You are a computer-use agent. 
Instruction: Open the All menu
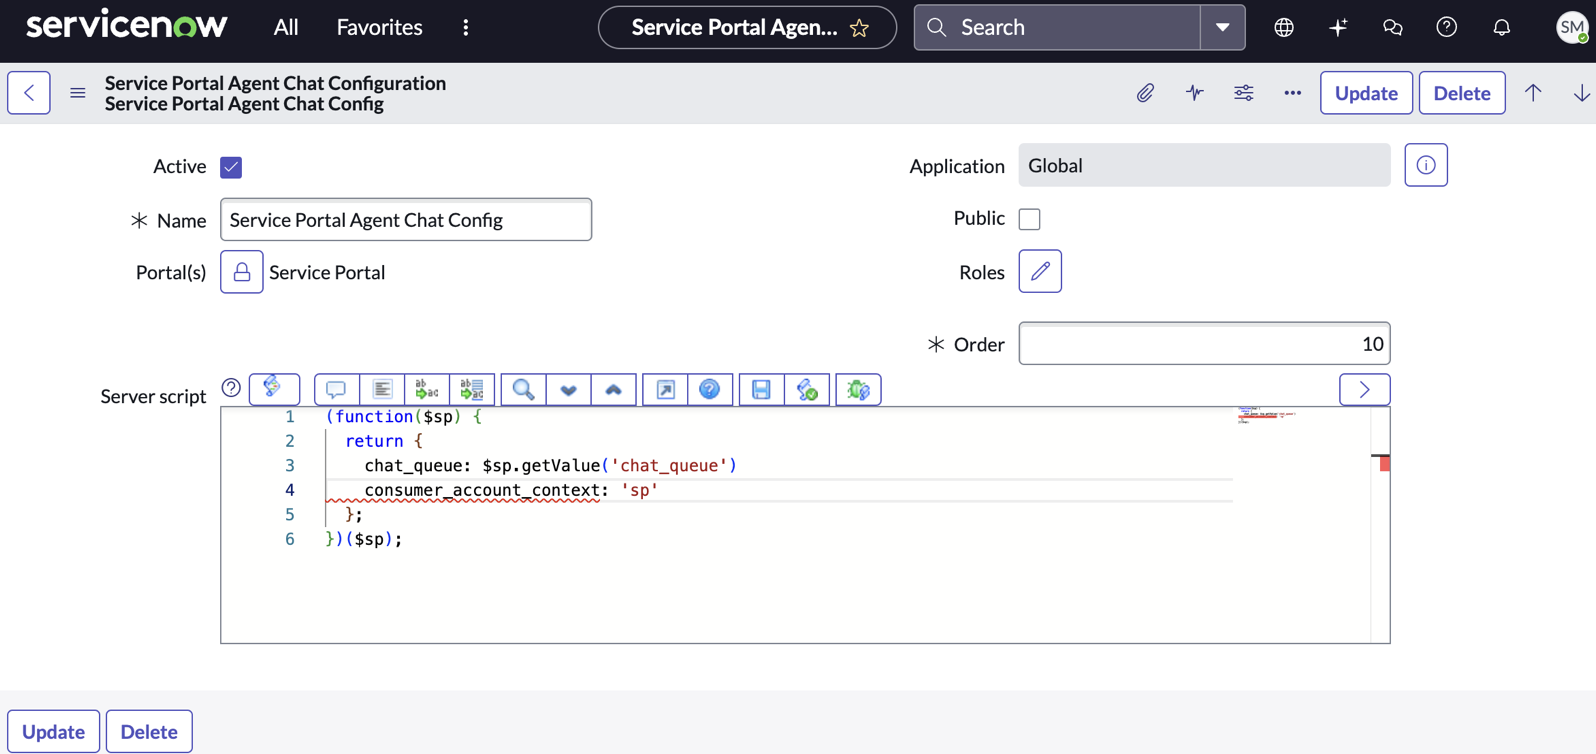[x=286, y=27]
